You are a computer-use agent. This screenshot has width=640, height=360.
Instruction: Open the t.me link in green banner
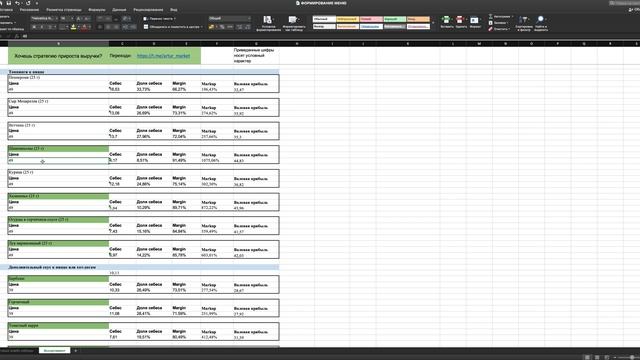(163, 56)
